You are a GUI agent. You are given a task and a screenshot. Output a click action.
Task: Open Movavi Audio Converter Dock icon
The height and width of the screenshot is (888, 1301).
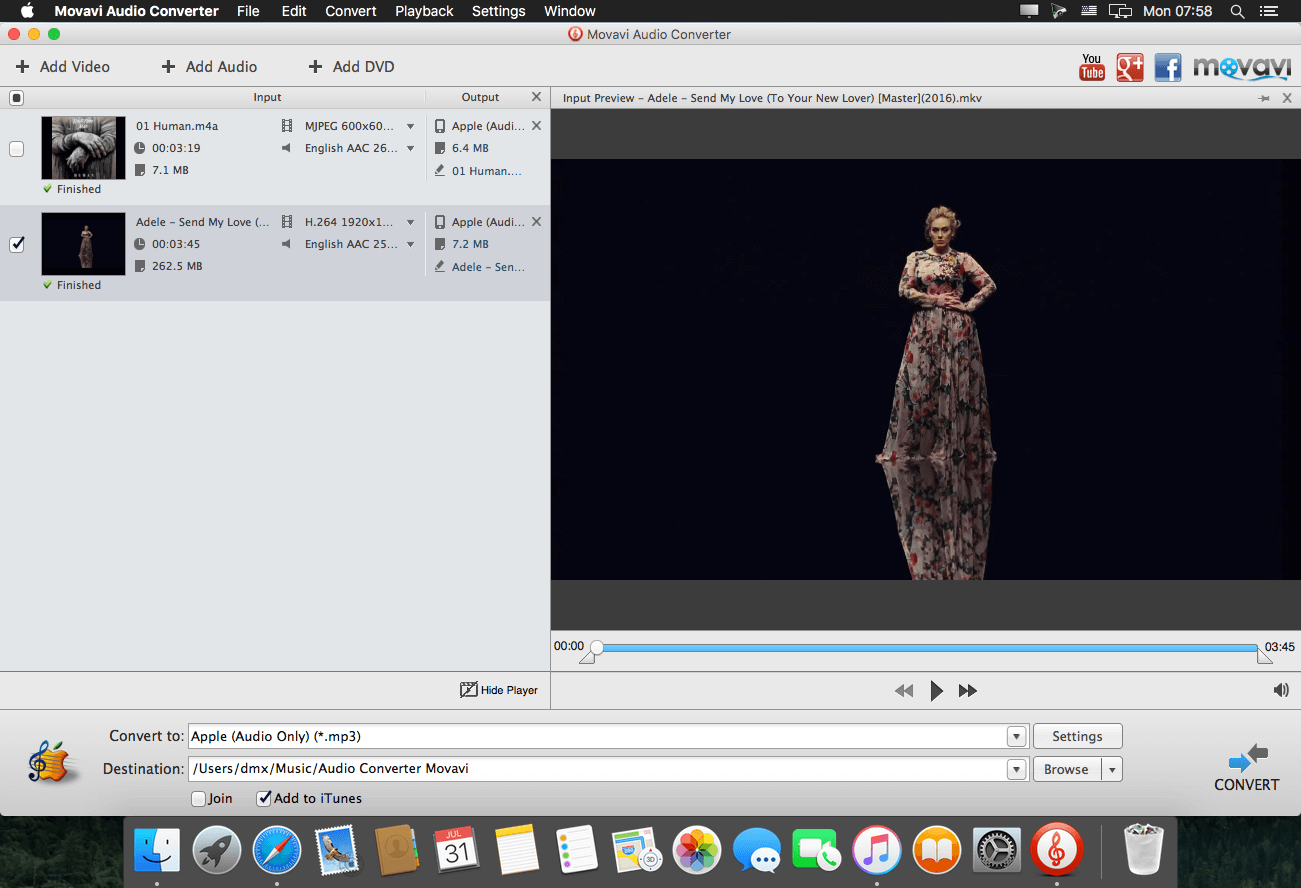tap(1057, 851)
